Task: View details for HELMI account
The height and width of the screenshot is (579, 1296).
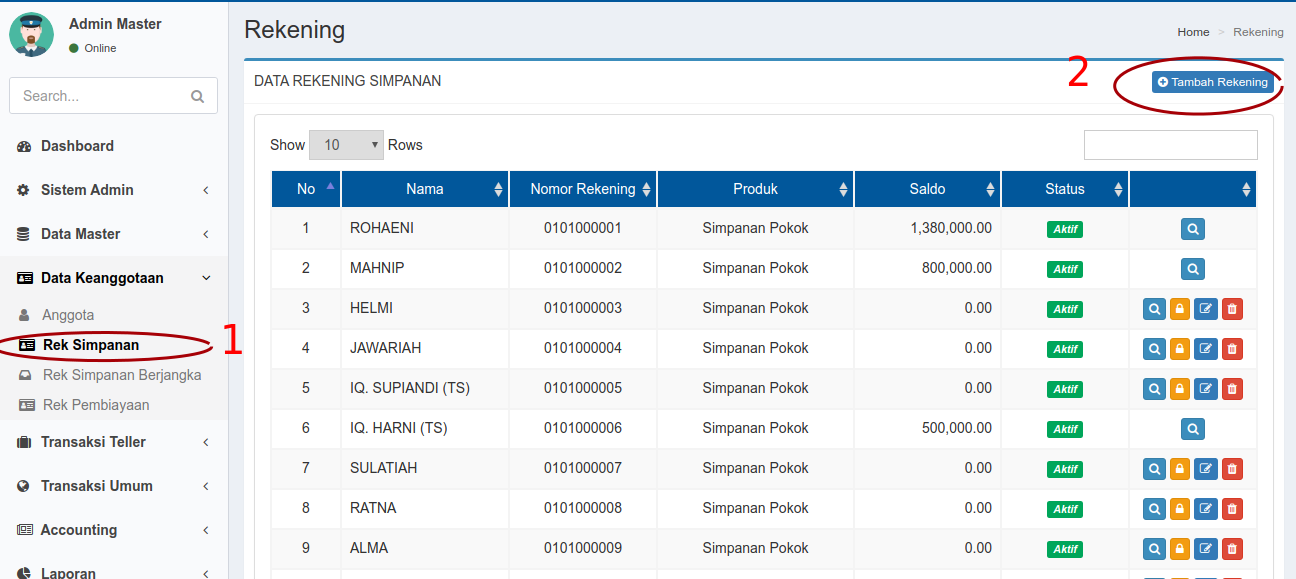Action: pyautogui.click(x=1154, y=309)
